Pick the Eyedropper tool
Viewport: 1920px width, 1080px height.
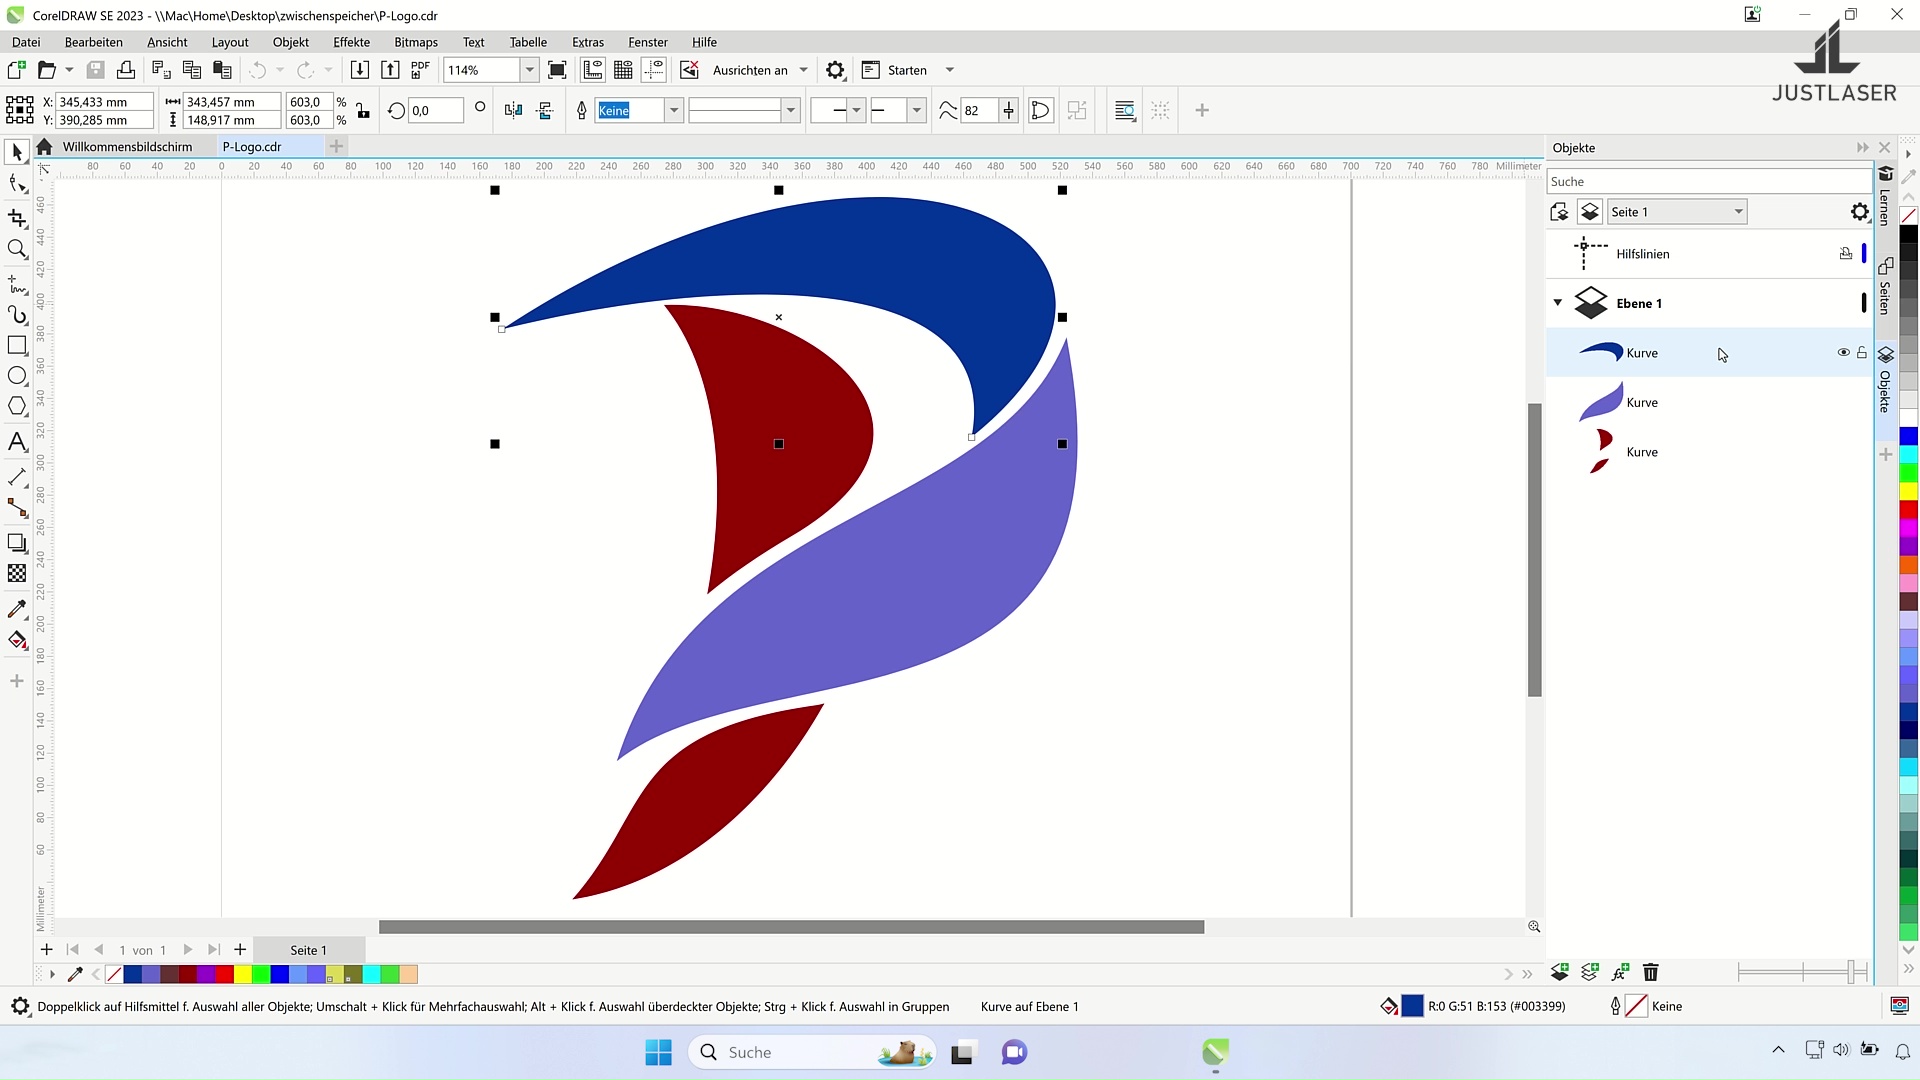17,609
